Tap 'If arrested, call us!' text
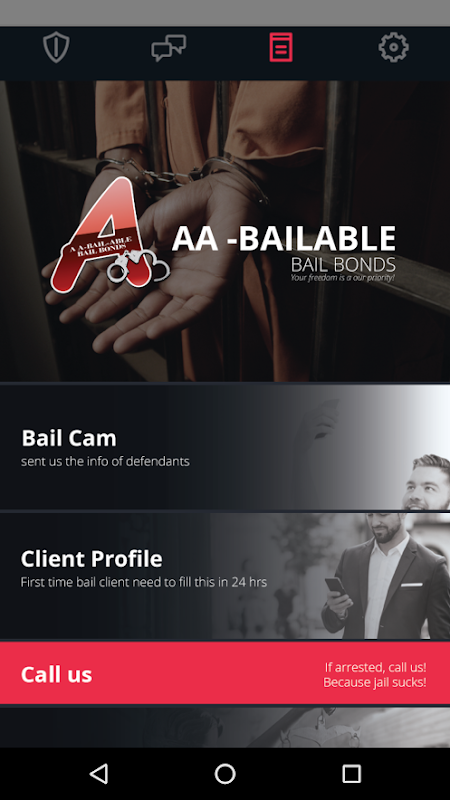The image size is (450, 800). (x=375, y=667)
